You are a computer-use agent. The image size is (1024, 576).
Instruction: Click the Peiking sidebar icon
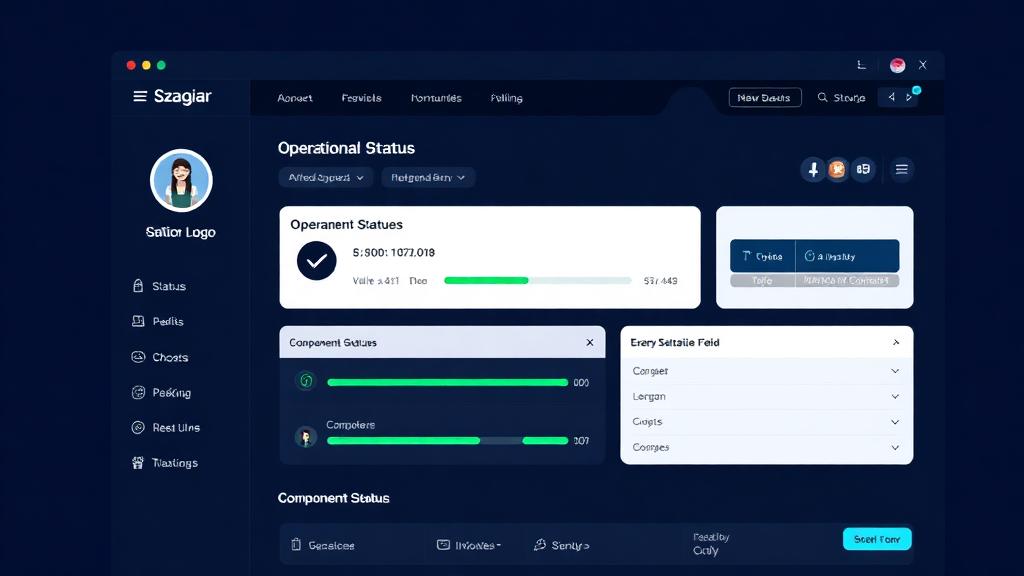[x=138, y=393]
